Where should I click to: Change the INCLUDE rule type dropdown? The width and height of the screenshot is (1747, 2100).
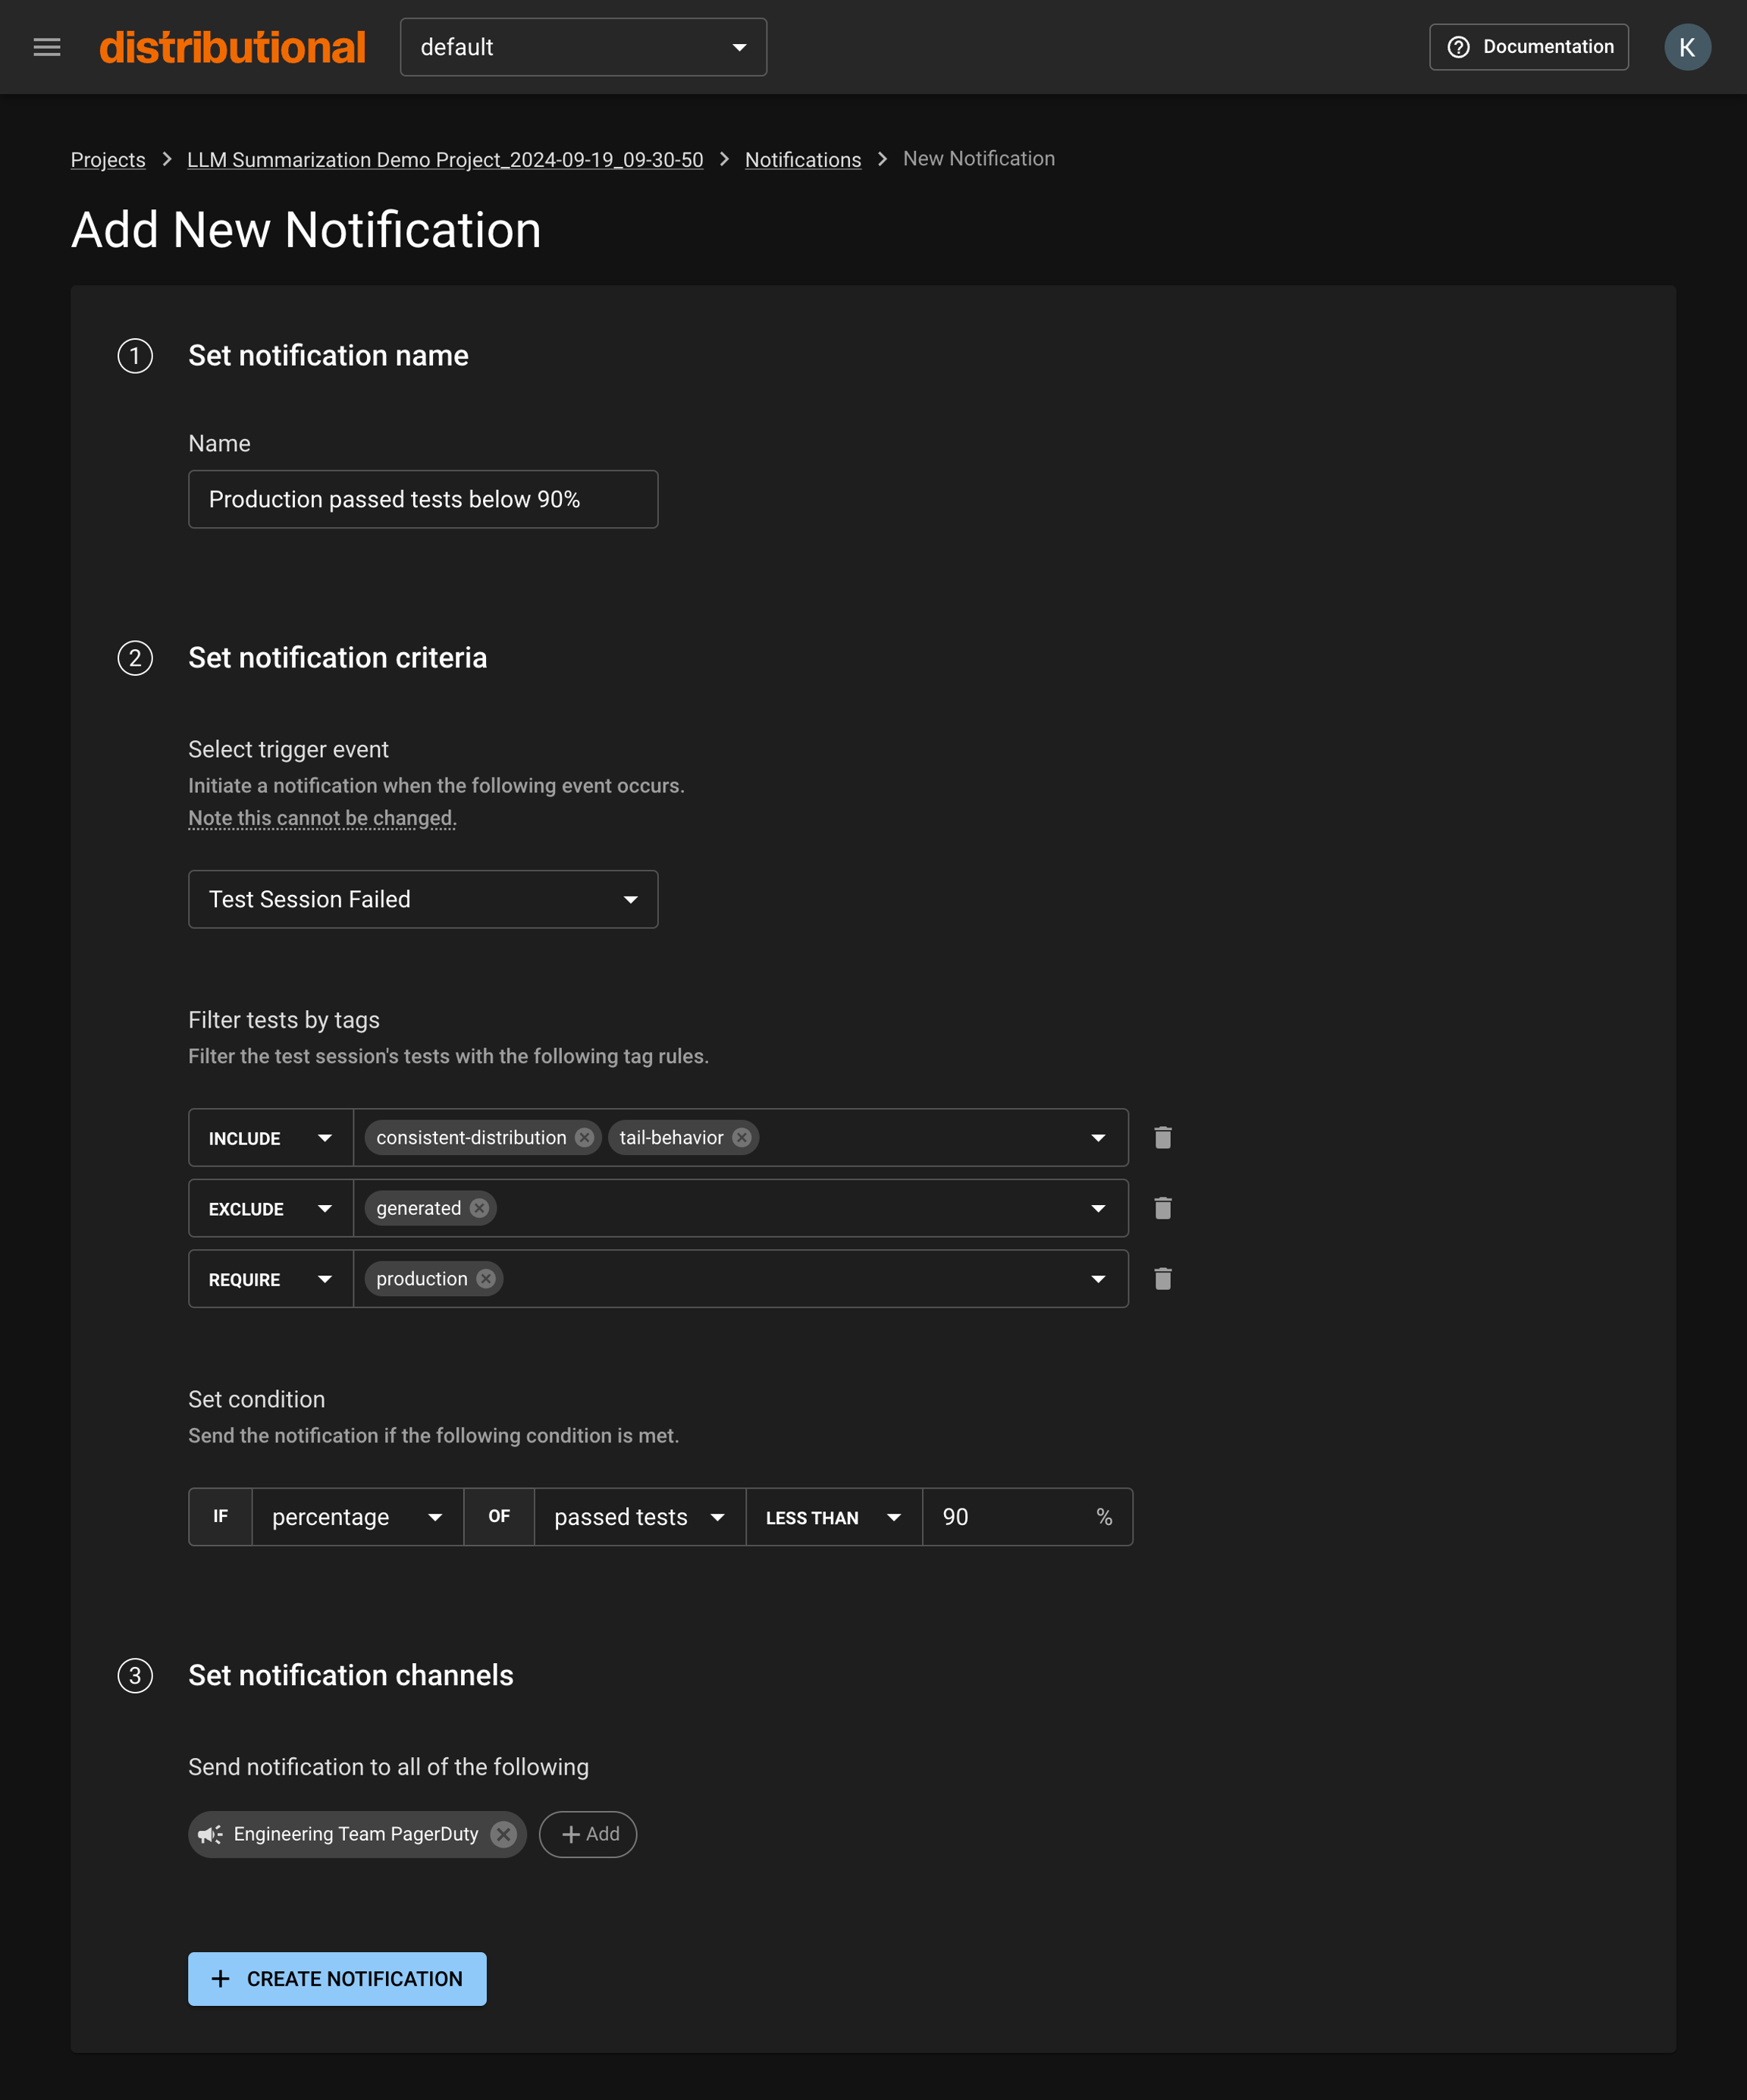pyautogui.click(x=270, y=1138)
